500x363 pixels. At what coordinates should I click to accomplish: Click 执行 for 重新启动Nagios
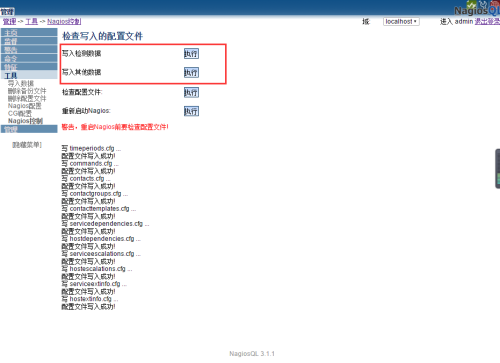click(191, 111)
